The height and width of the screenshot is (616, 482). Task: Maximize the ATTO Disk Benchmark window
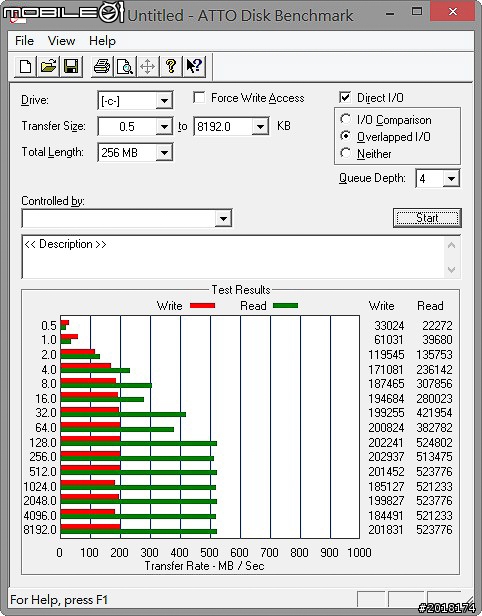(x=417, y=12)
